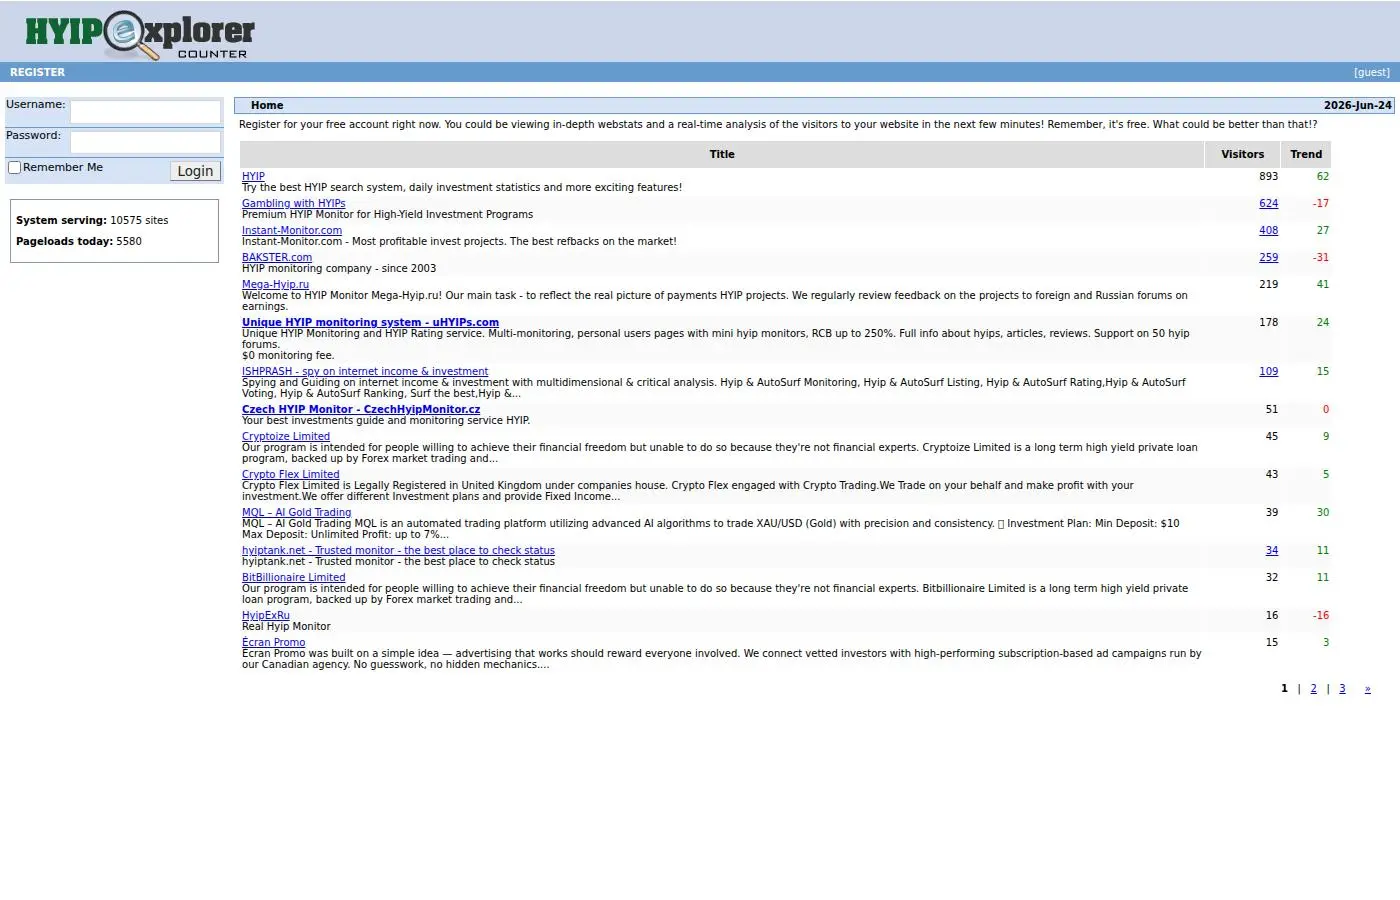The height and width of the screenshot is (900, 1400).
Task: Focus the Password input field
Action: click(145, 142)
